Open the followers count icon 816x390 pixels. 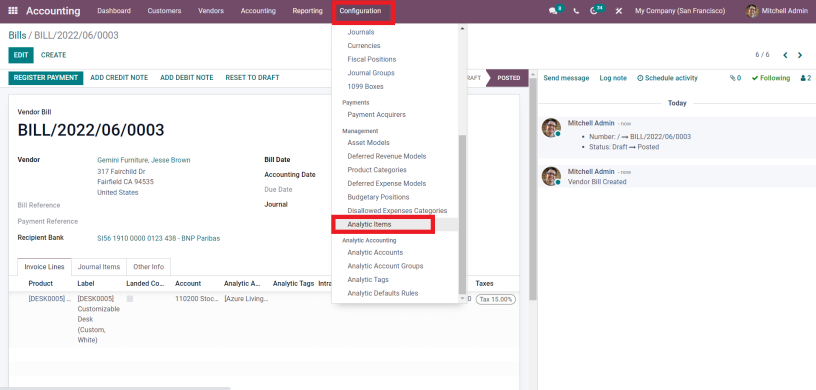tap(806, 78)
